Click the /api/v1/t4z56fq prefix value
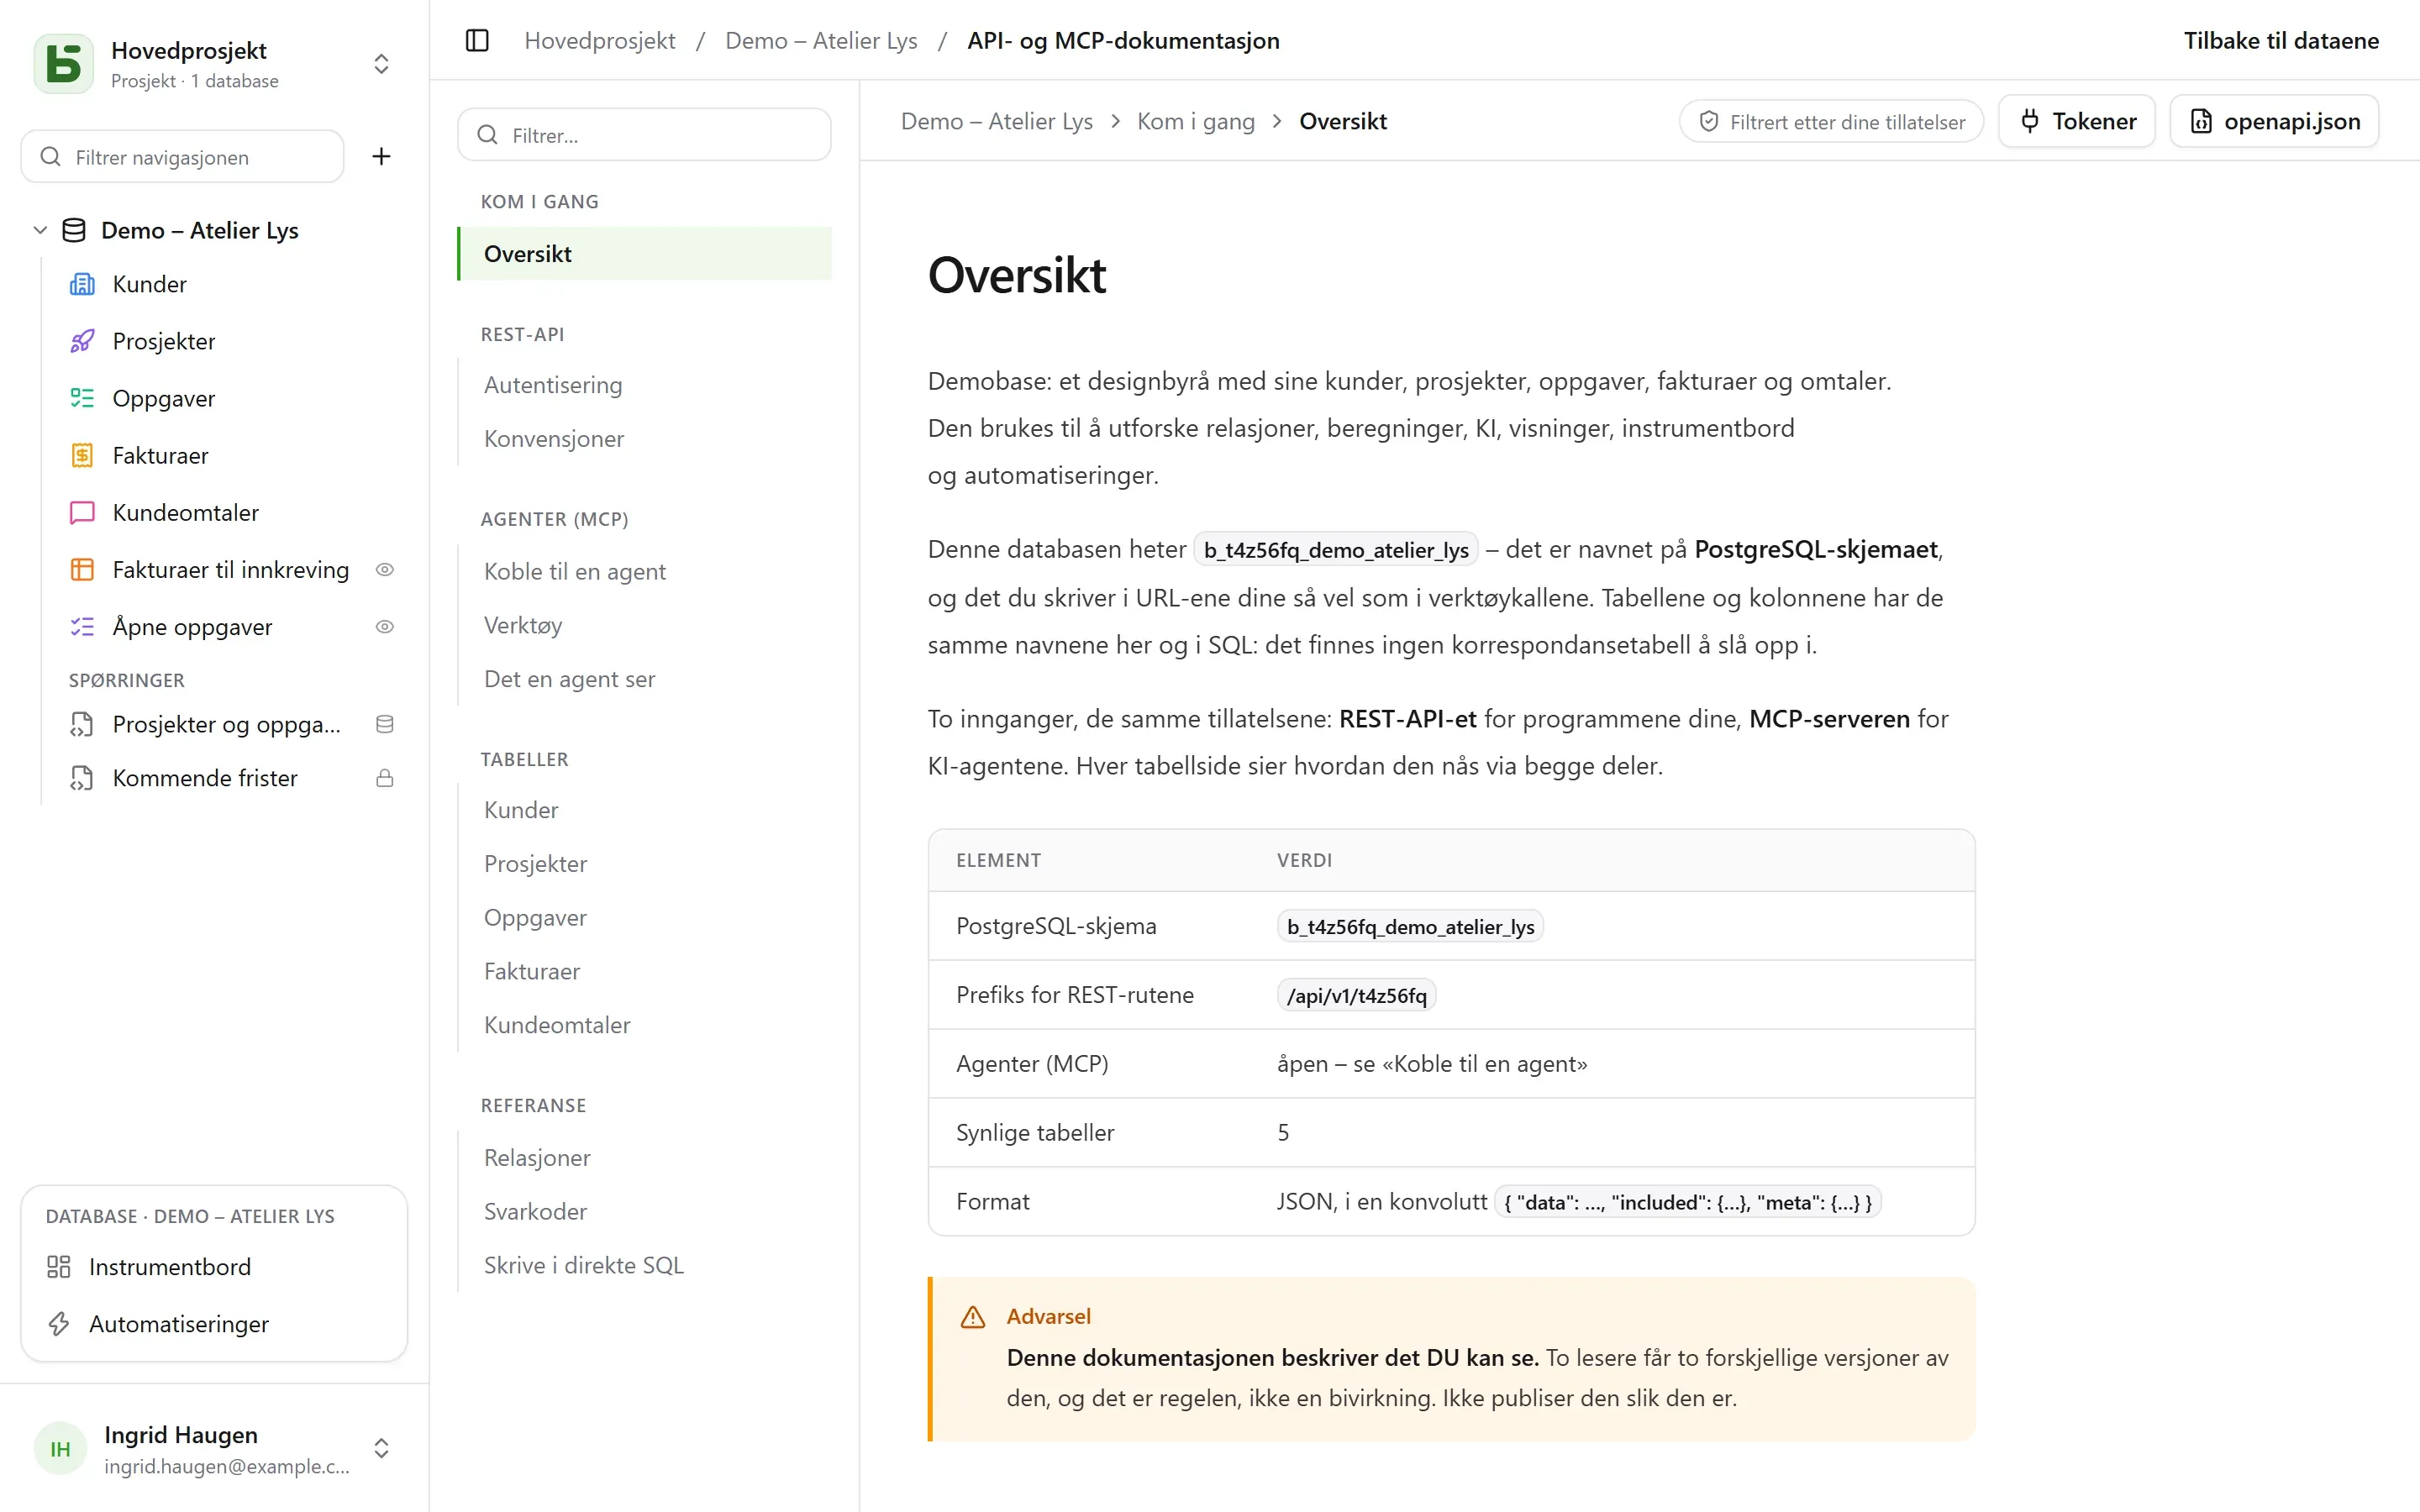 tap(1356, 995)
